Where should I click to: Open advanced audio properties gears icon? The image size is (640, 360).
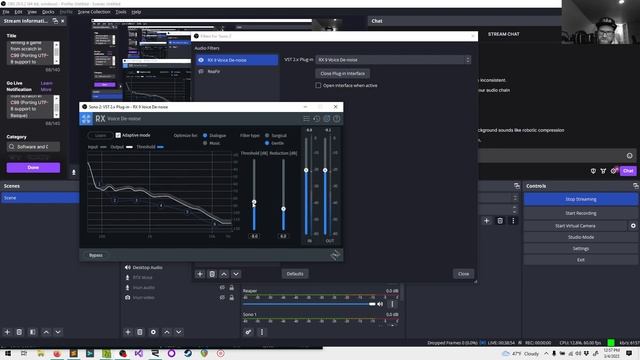[x=248, y=332]
